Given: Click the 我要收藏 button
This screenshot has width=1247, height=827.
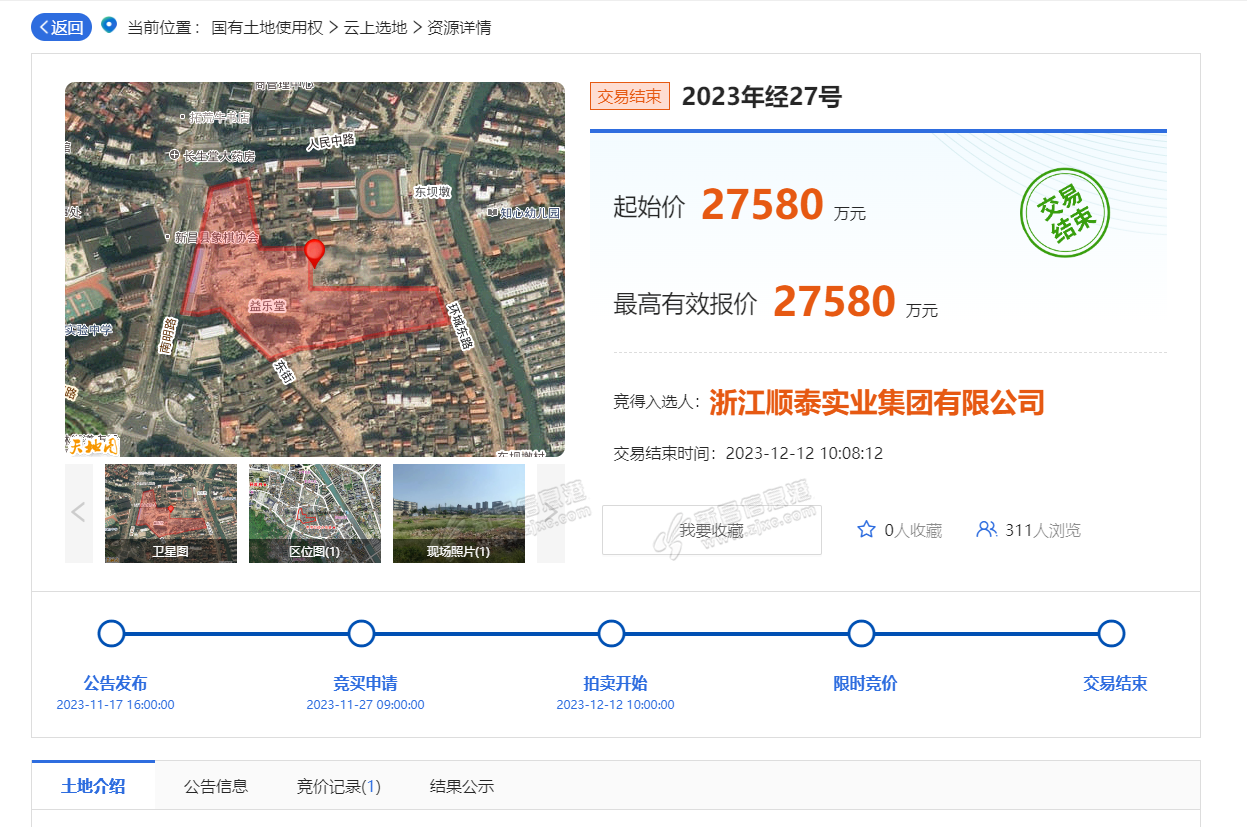Looking at the screenshot, I should [x=711, y=530].
